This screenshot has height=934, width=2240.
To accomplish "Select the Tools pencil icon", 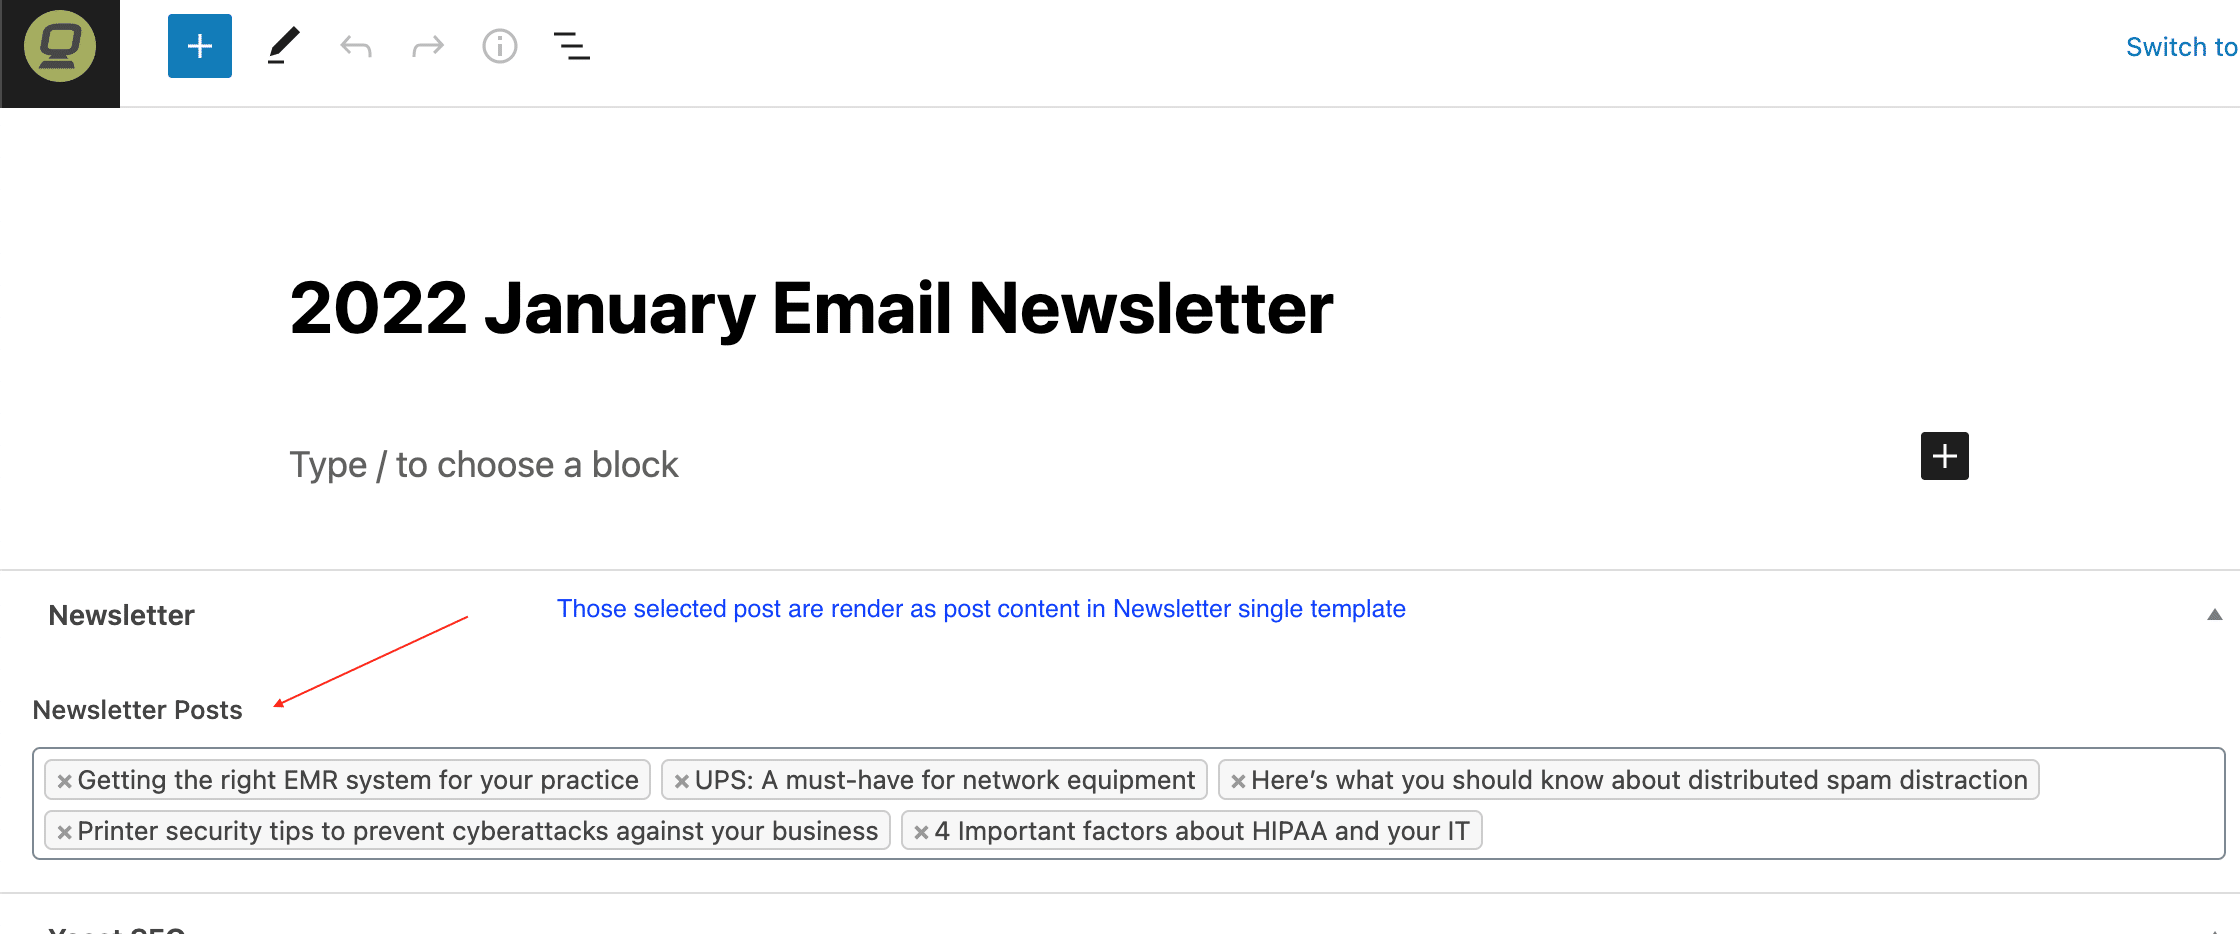I will pos(283,46).
